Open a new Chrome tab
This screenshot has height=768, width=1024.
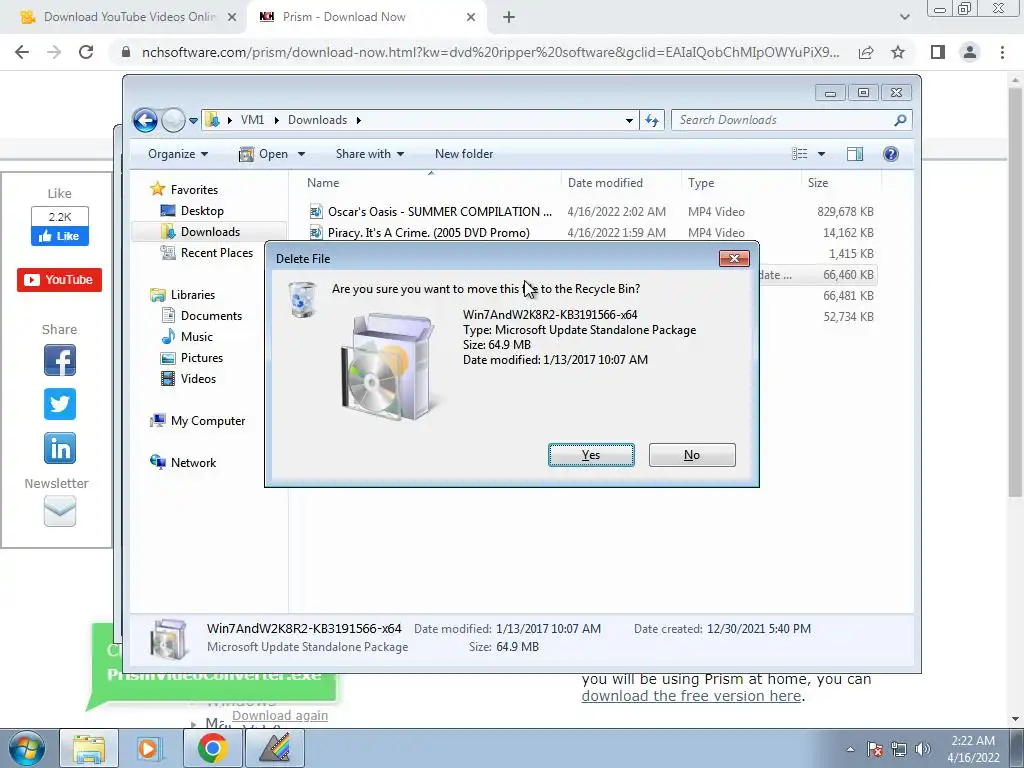509,18
